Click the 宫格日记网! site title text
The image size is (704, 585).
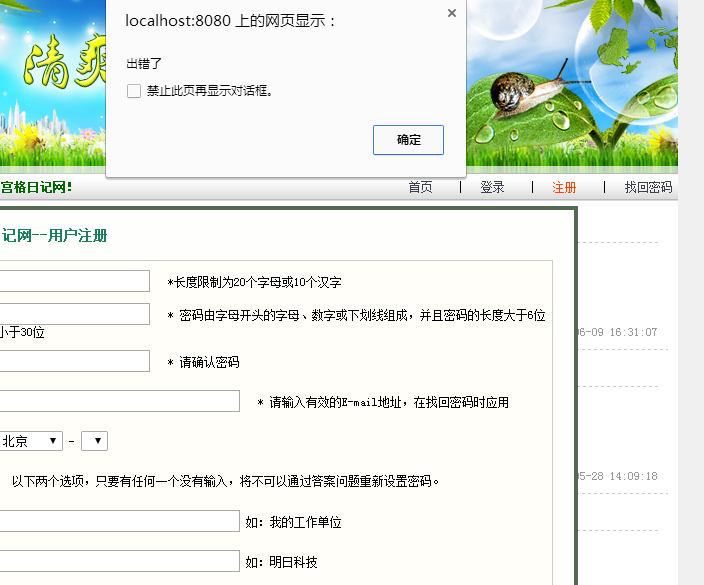coord(36,187)
